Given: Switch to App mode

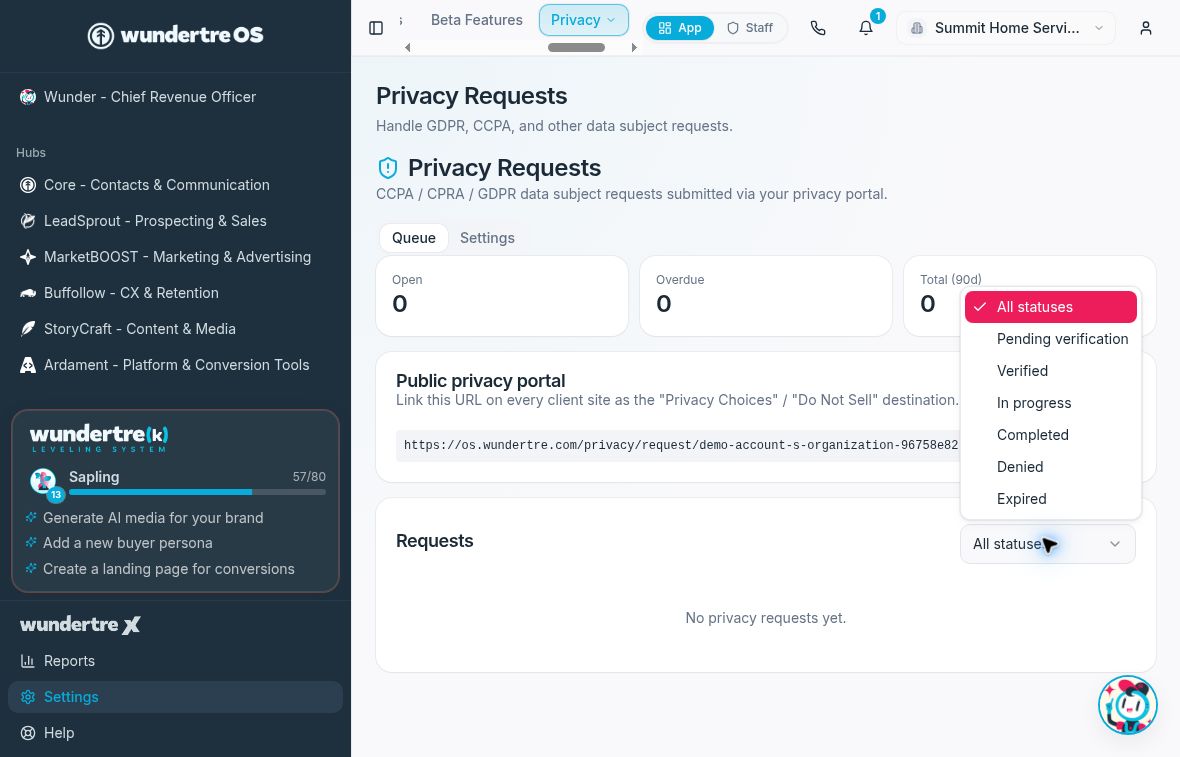Looking at the screenshot, I should (680, 28).
